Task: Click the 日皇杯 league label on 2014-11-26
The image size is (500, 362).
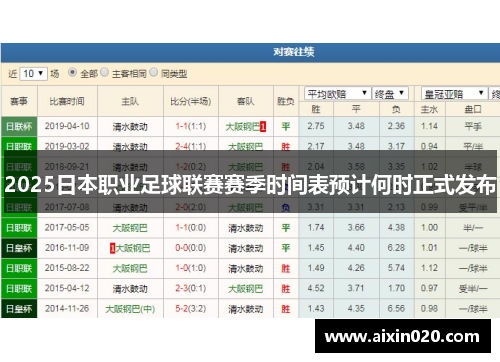Action: [x=19, y=309]
